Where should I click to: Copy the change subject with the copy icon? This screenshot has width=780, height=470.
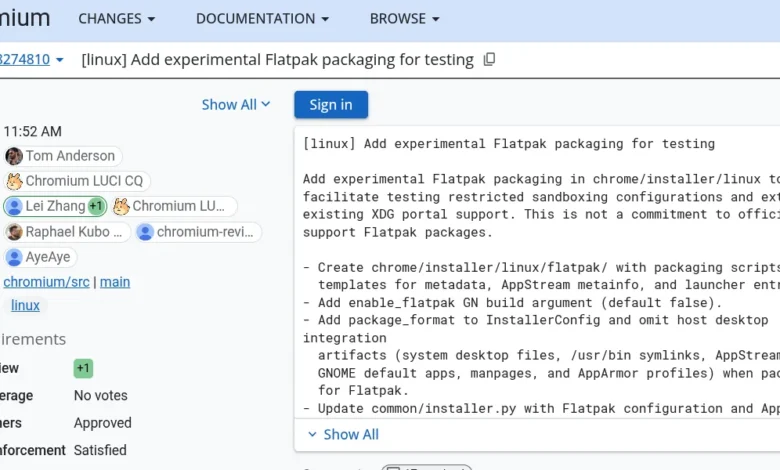tap(489, 60)
